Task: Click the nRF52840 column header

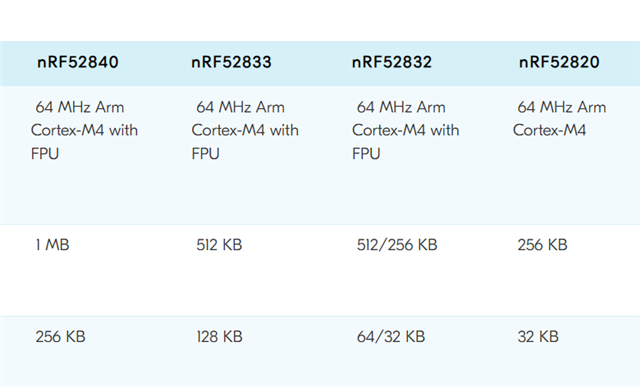Action: tap(78, 62)
